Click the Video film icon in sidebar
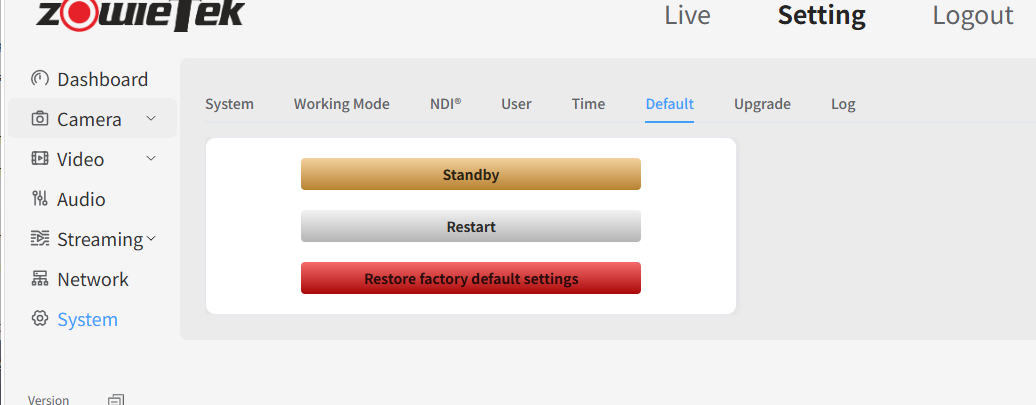The width and height of the screenshot is (1036, 405). 40,159
